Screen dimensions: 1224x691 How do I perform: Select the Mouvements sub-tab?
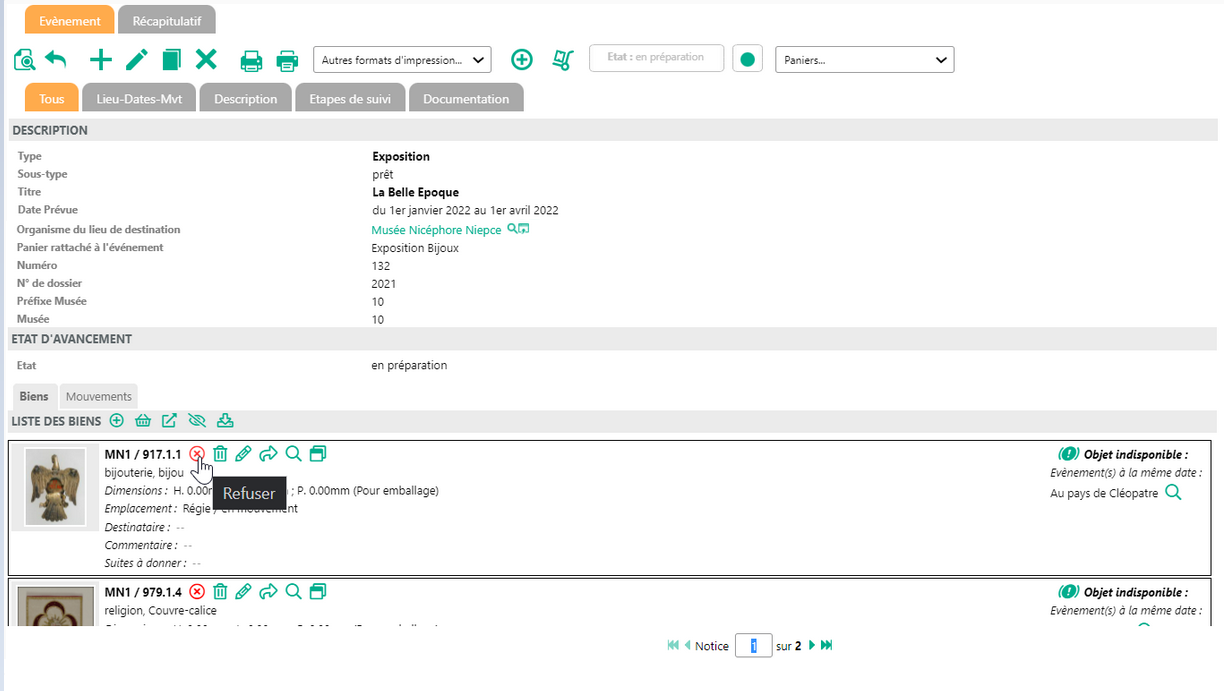pyautogui.click(x=99, y=397)
